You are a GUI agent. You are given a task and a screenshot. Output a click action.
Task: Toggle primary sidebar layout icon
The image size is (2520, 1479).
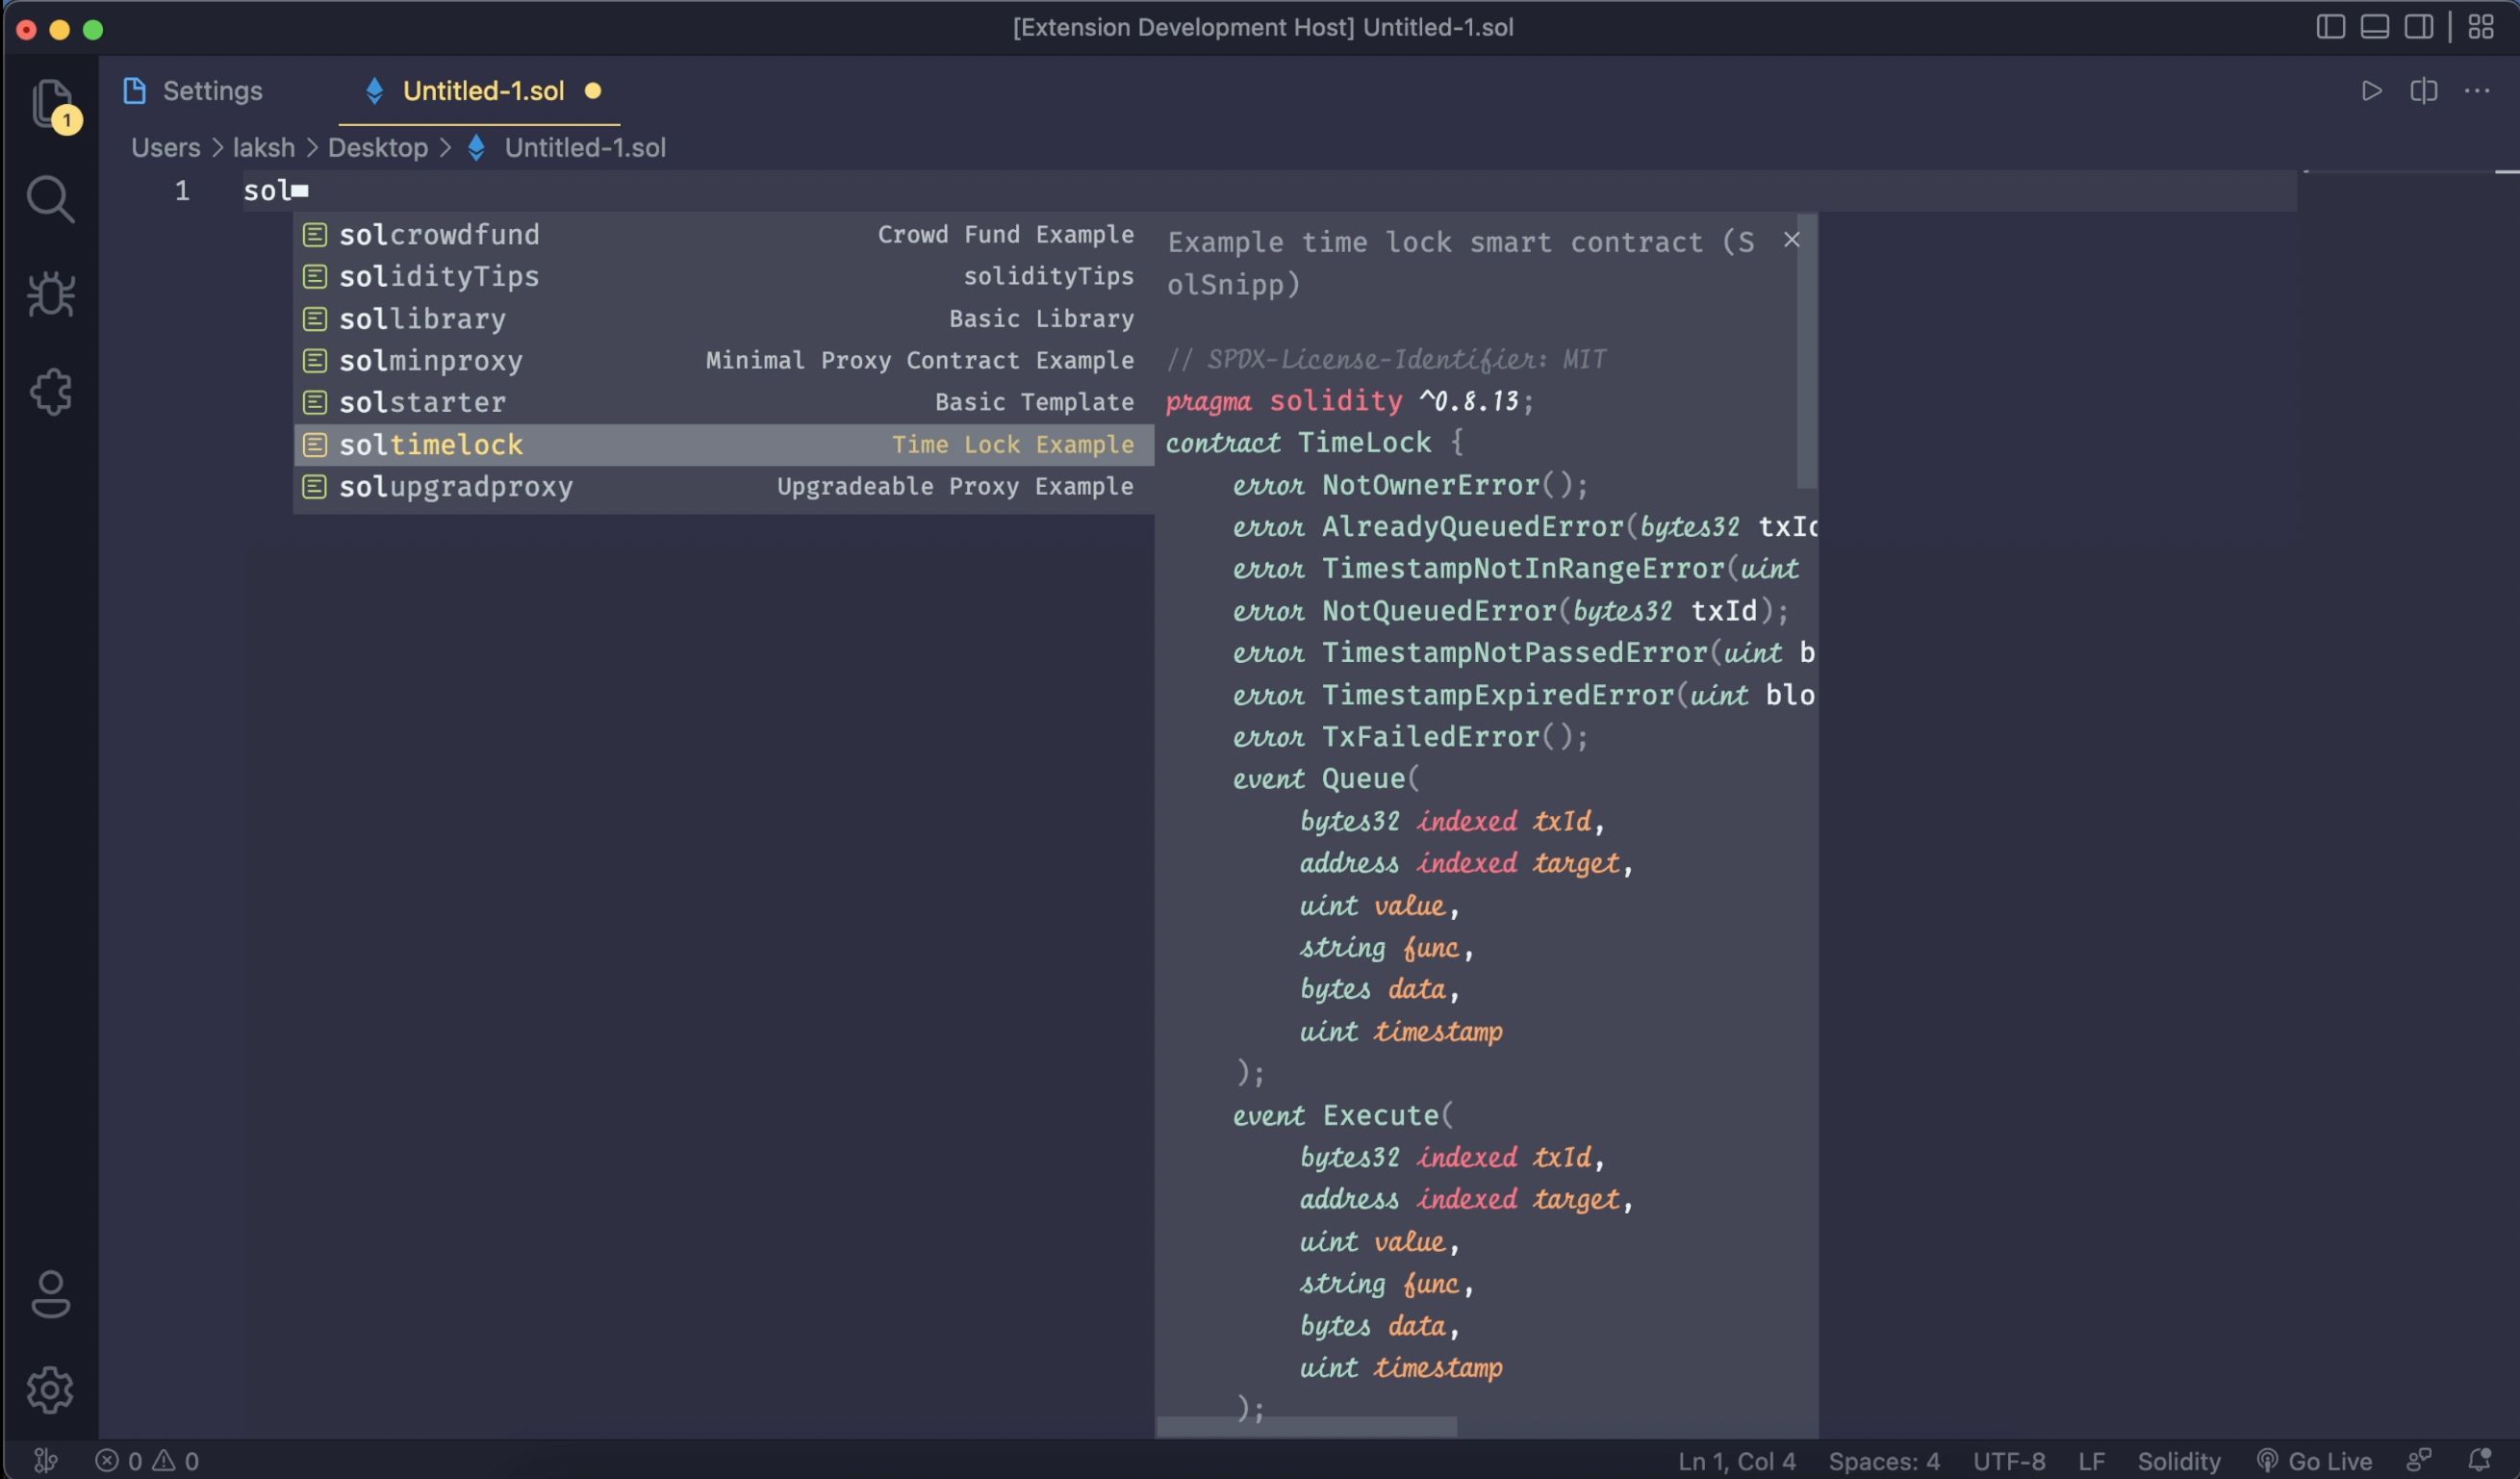coord(2331,27)
